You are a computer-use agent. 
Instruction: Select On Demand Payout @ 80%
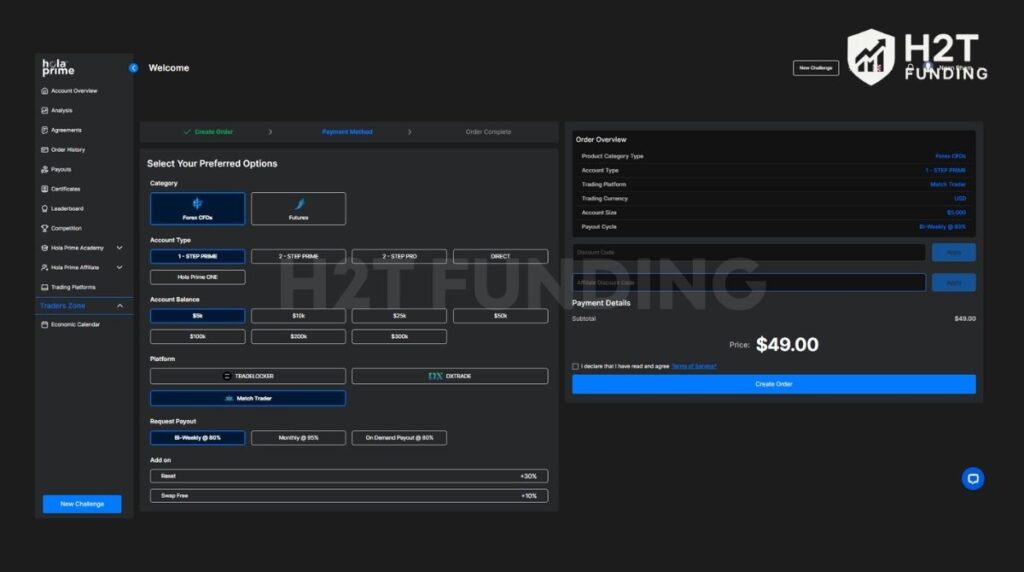coord(399,437)
